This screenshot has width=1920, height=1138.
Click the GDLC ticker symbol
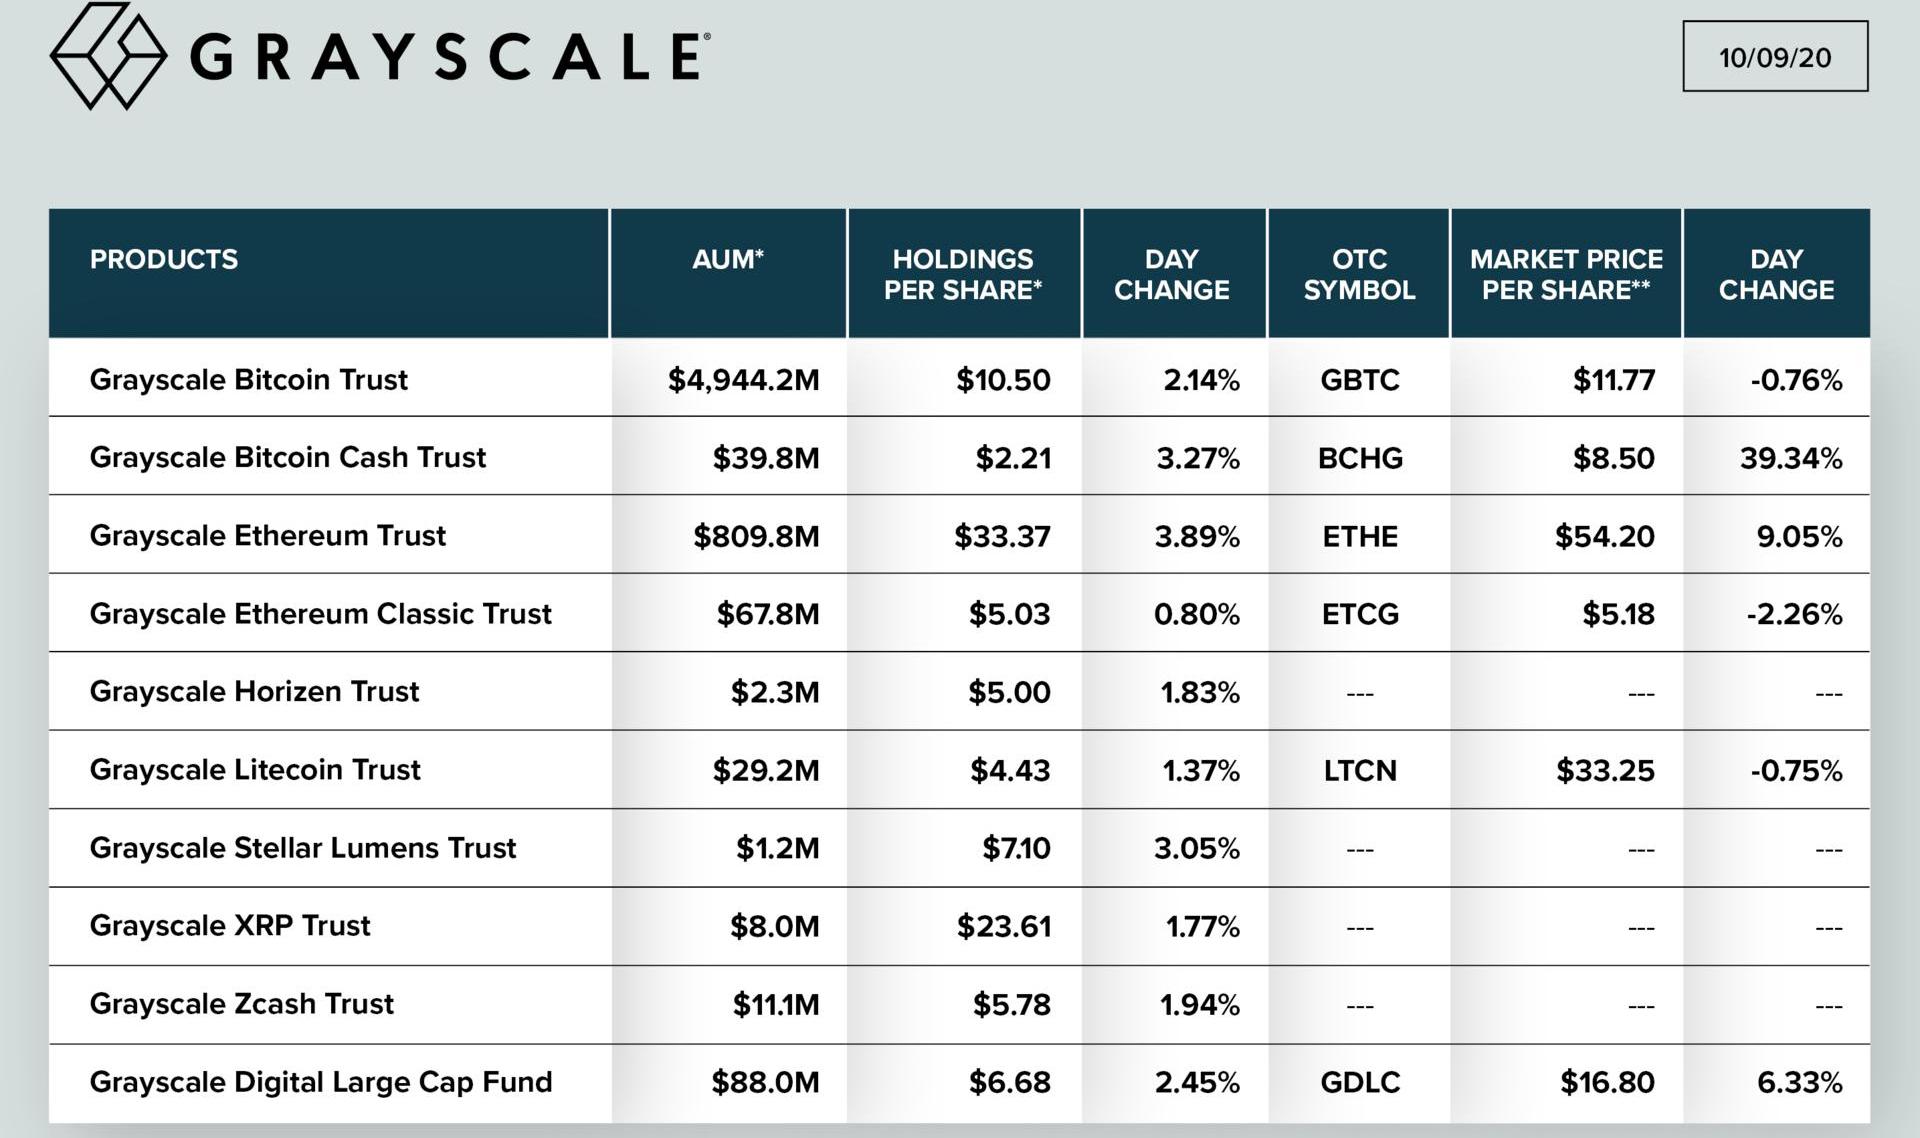(x=1360, y=1082)
